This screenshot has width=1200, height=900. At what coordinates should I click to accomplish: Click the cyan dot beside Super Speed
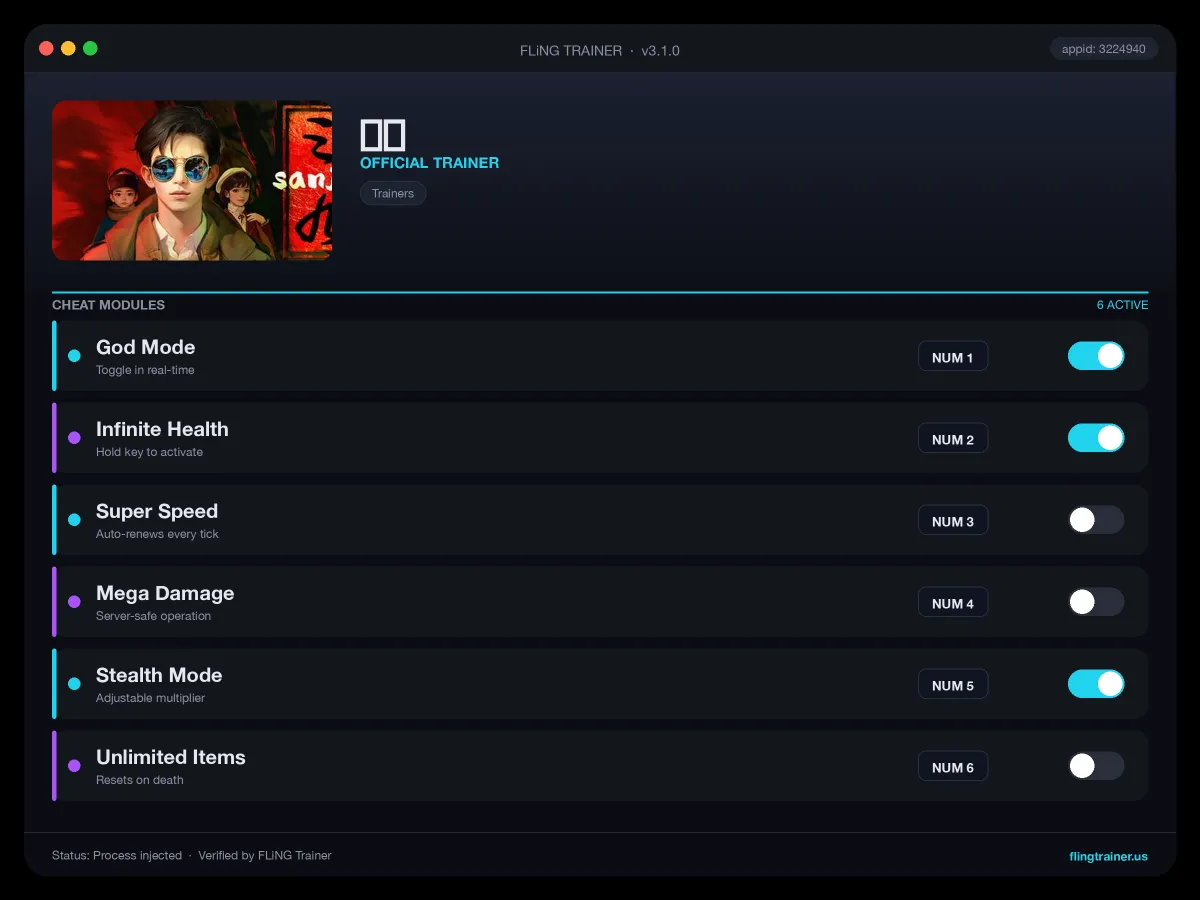[74, 520]
